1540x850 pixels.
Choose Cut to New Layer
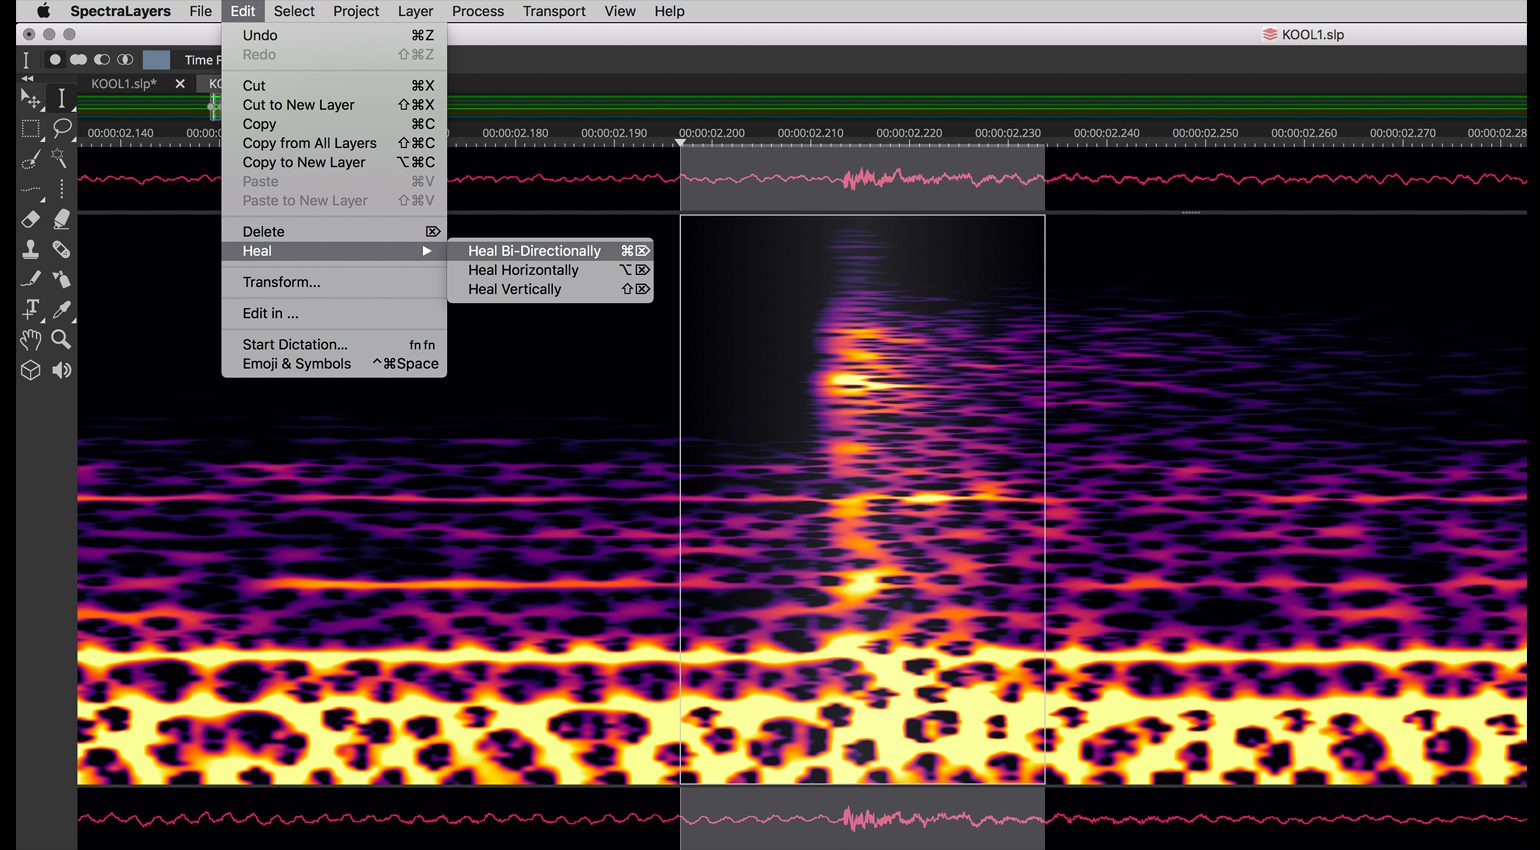(334, 105)
